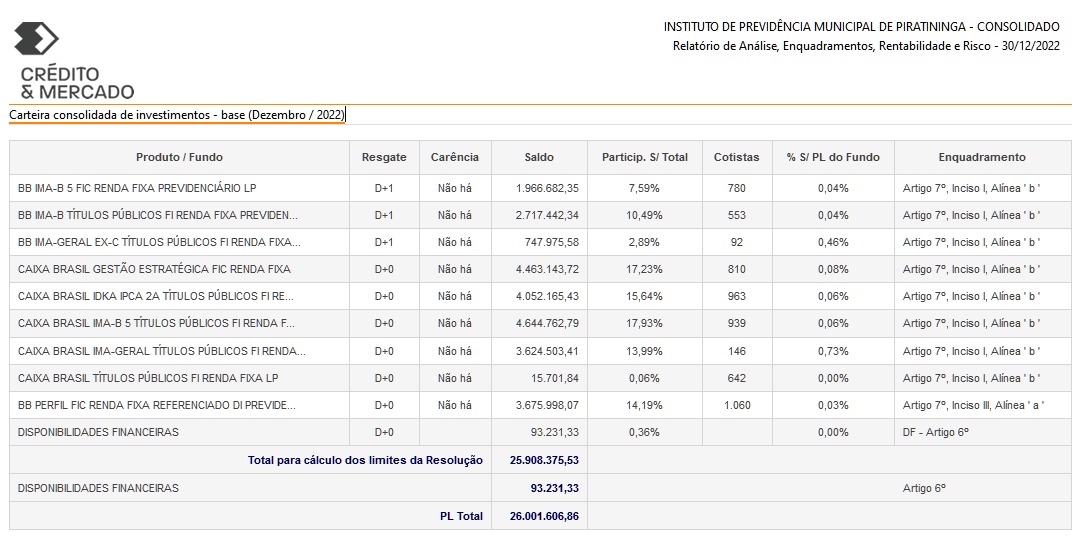Image resolution: width=1085 pixels, height=540 pixels.
Task: Select the 'Artigo 7º, Inciso III, Alínea a' cell
Action: pos(973,405)
